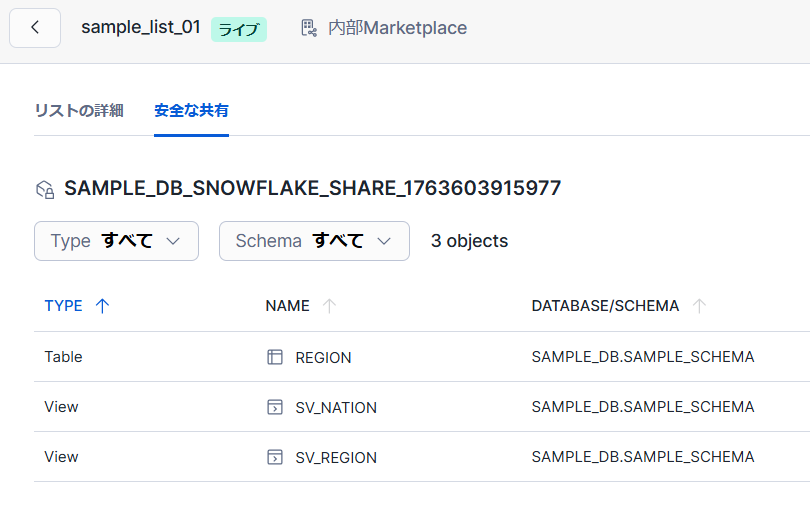This screenshot has width=810, height=523.
Task: Click the SAMPLE_DB_SNOWFLAKE_SHARE_1763603915977 share name
Action: (x=313, y=189)
